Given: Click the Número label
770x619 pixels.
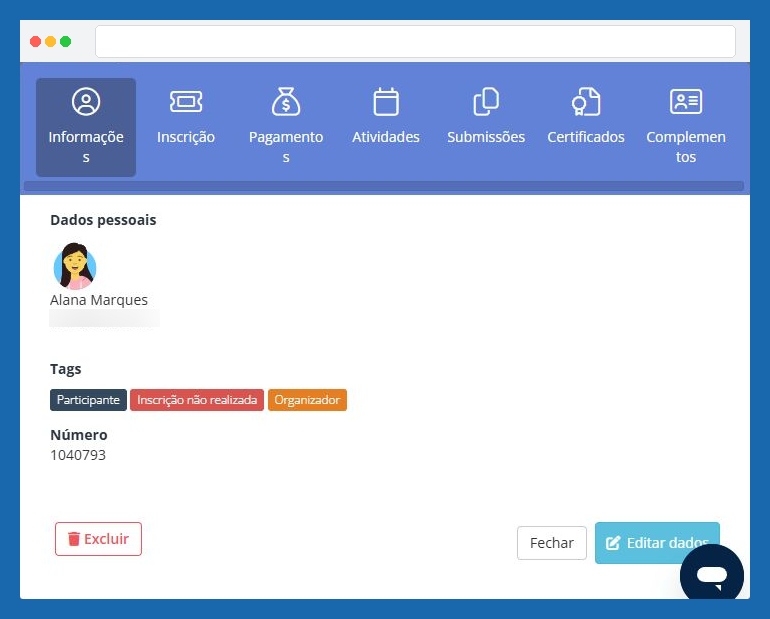Looking at the screenshot, I should click(79, 435).
